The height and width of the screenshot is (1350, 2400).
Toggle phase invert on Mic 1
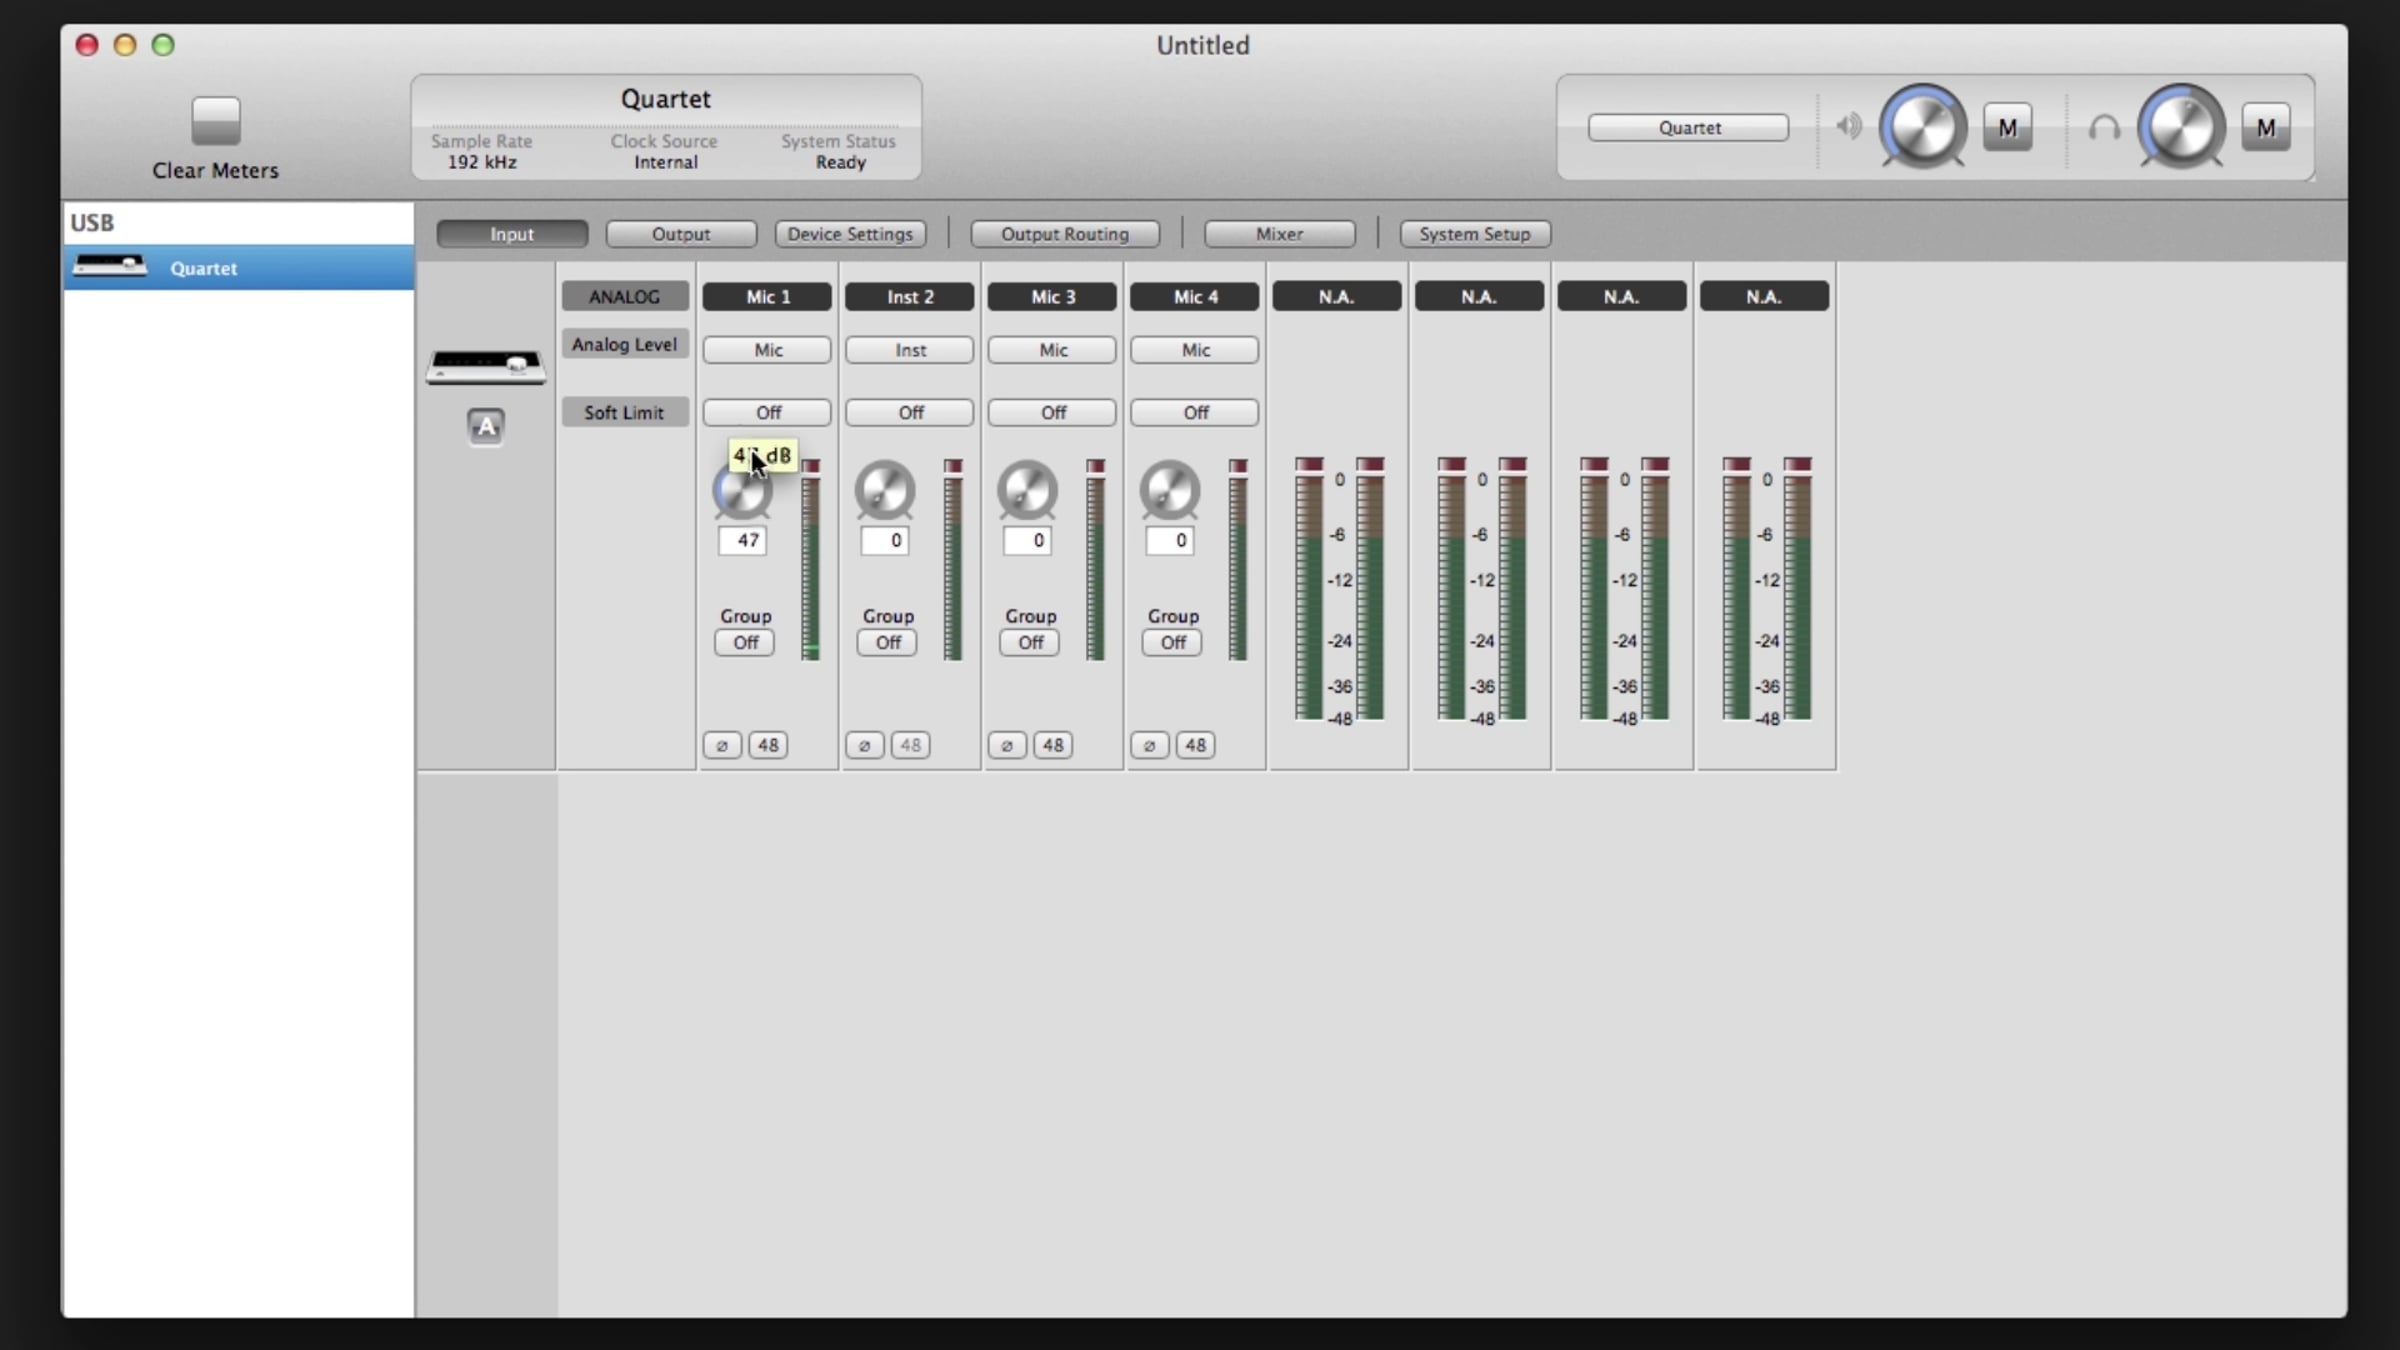tap(722, 745)
